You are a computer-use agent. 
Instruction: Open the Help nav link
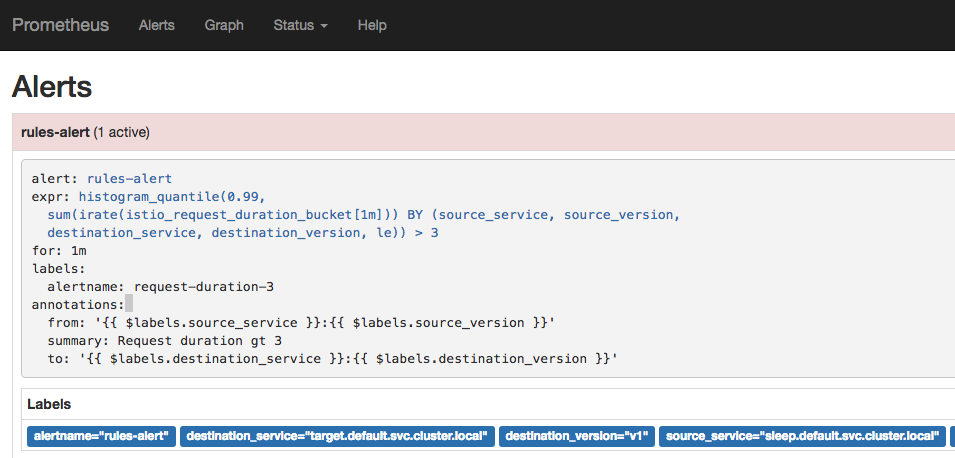[x=372, y=25]
